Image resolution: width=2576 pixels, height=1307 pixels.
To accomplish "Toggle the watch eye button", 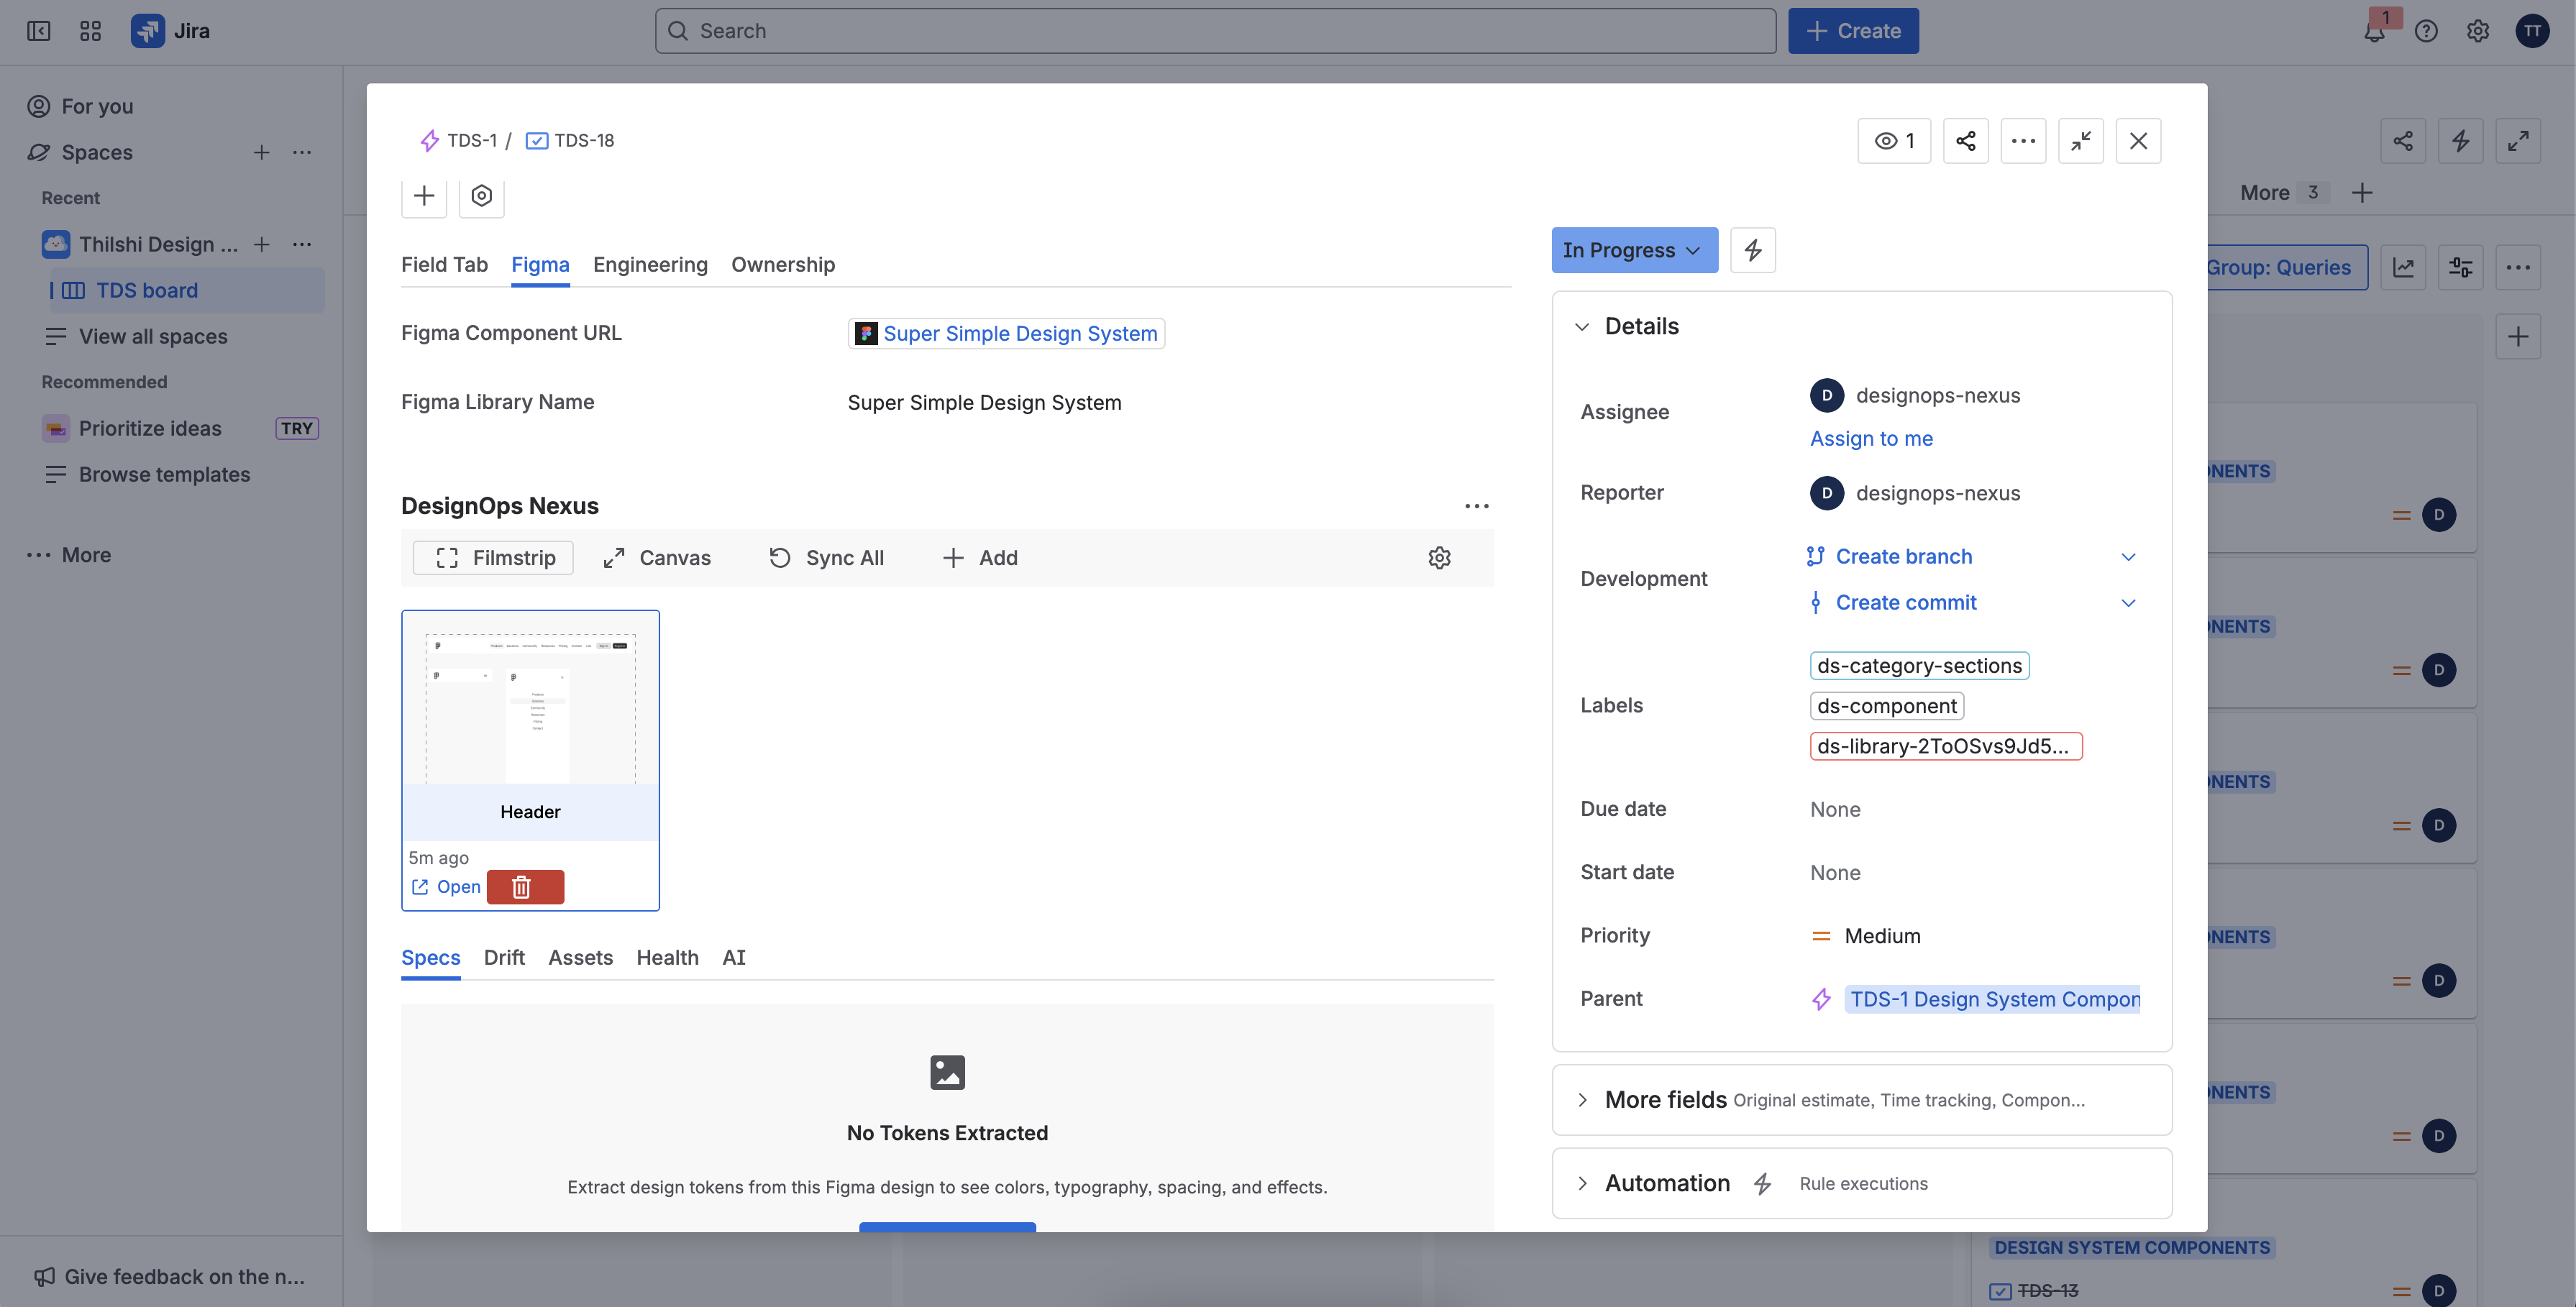I will [1893, 141].
